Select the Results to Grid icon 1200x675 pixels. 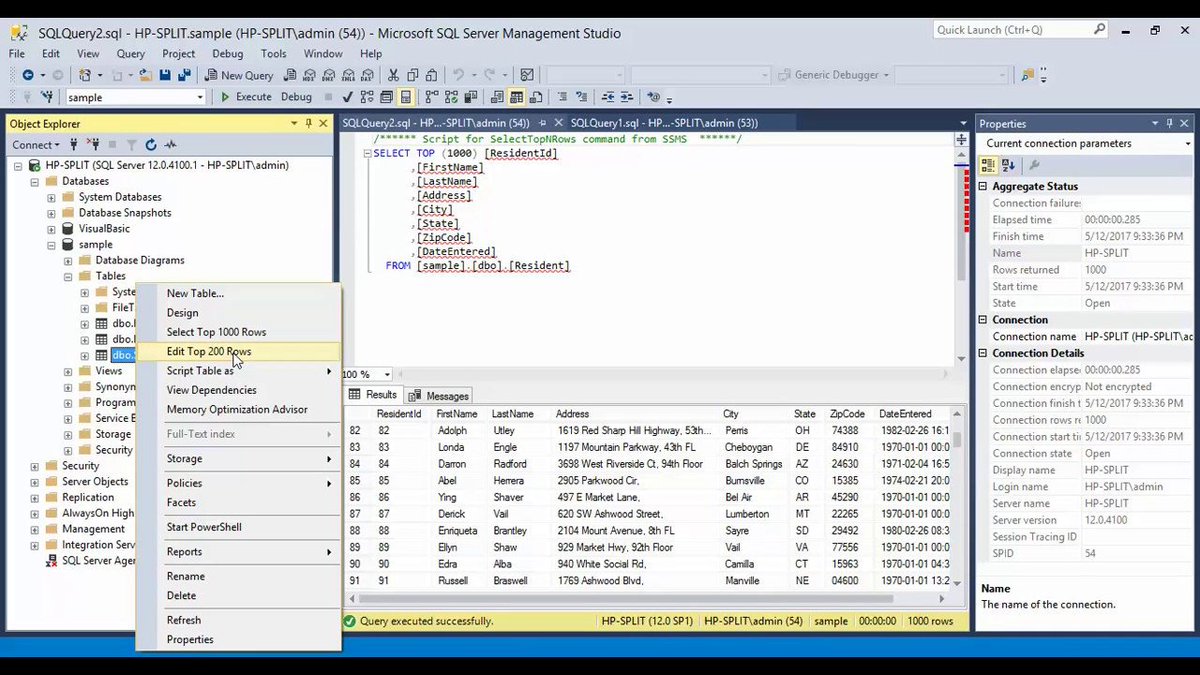click(516, 97)
